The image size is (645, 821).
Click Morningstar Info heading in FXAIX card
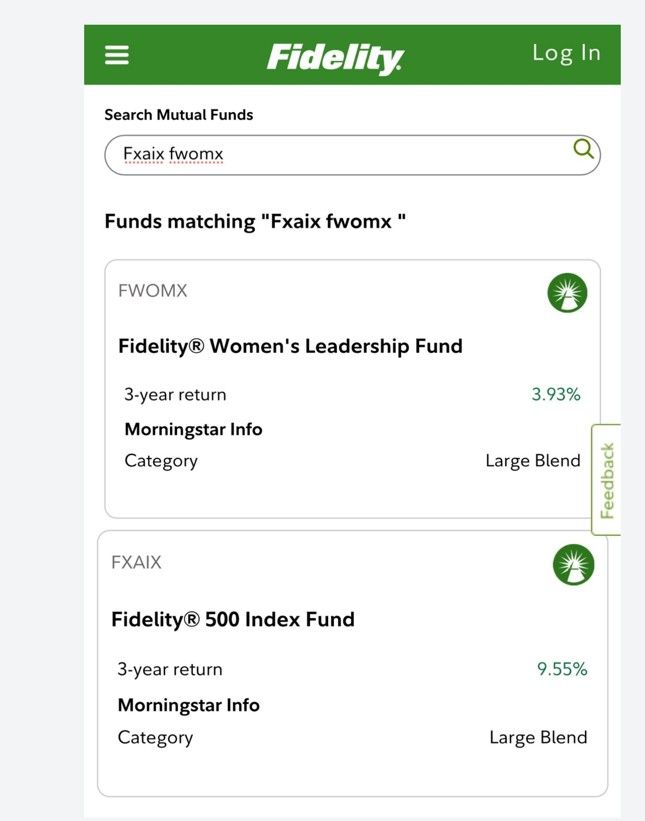pyautogui.click(x=188, y=705)
